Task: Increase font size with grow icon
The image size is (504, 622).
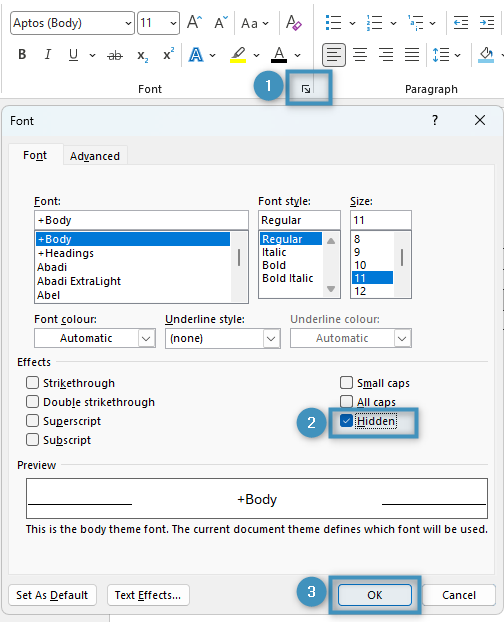Action: (x=194, y=23)
